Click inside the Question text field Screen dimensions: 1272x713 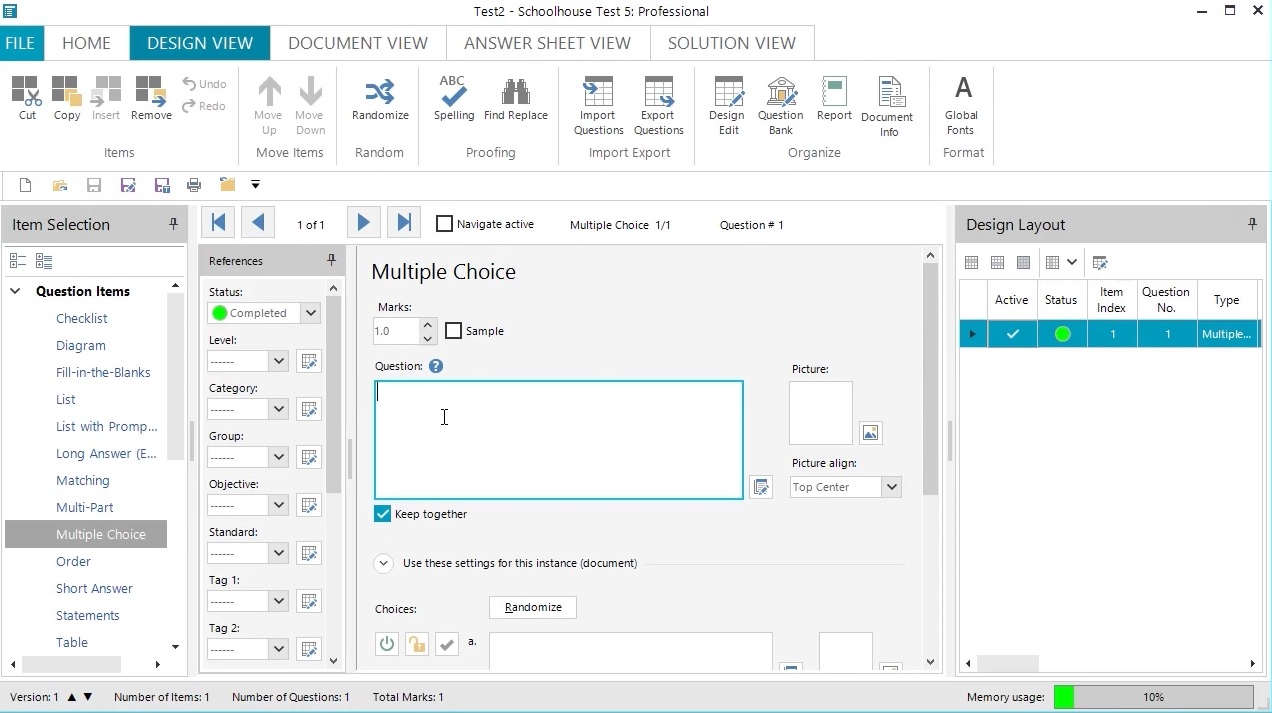558,440
